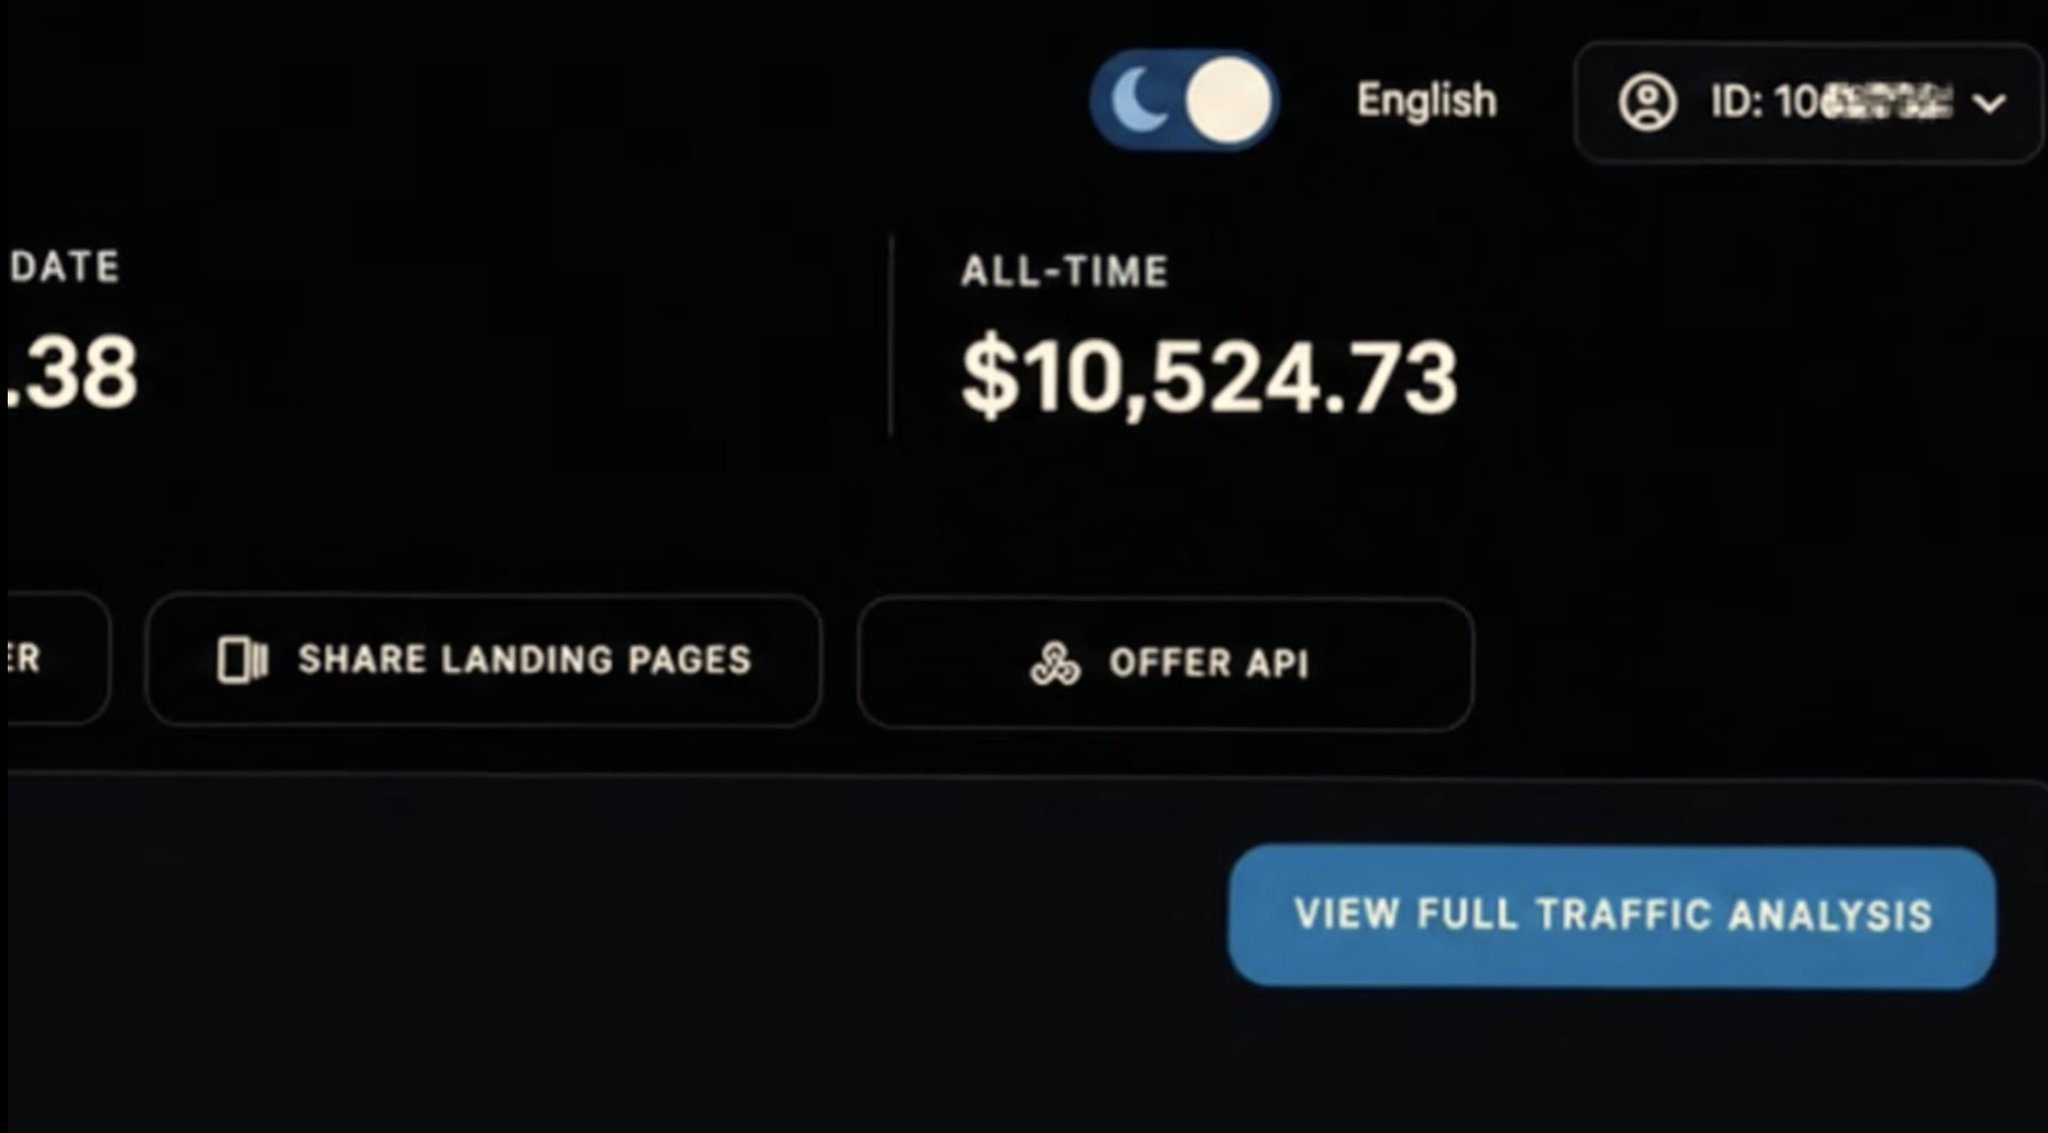Open the account ID dropdown menu
This screenshot has width=2048, height=1133.
(x=1808, y=102)
